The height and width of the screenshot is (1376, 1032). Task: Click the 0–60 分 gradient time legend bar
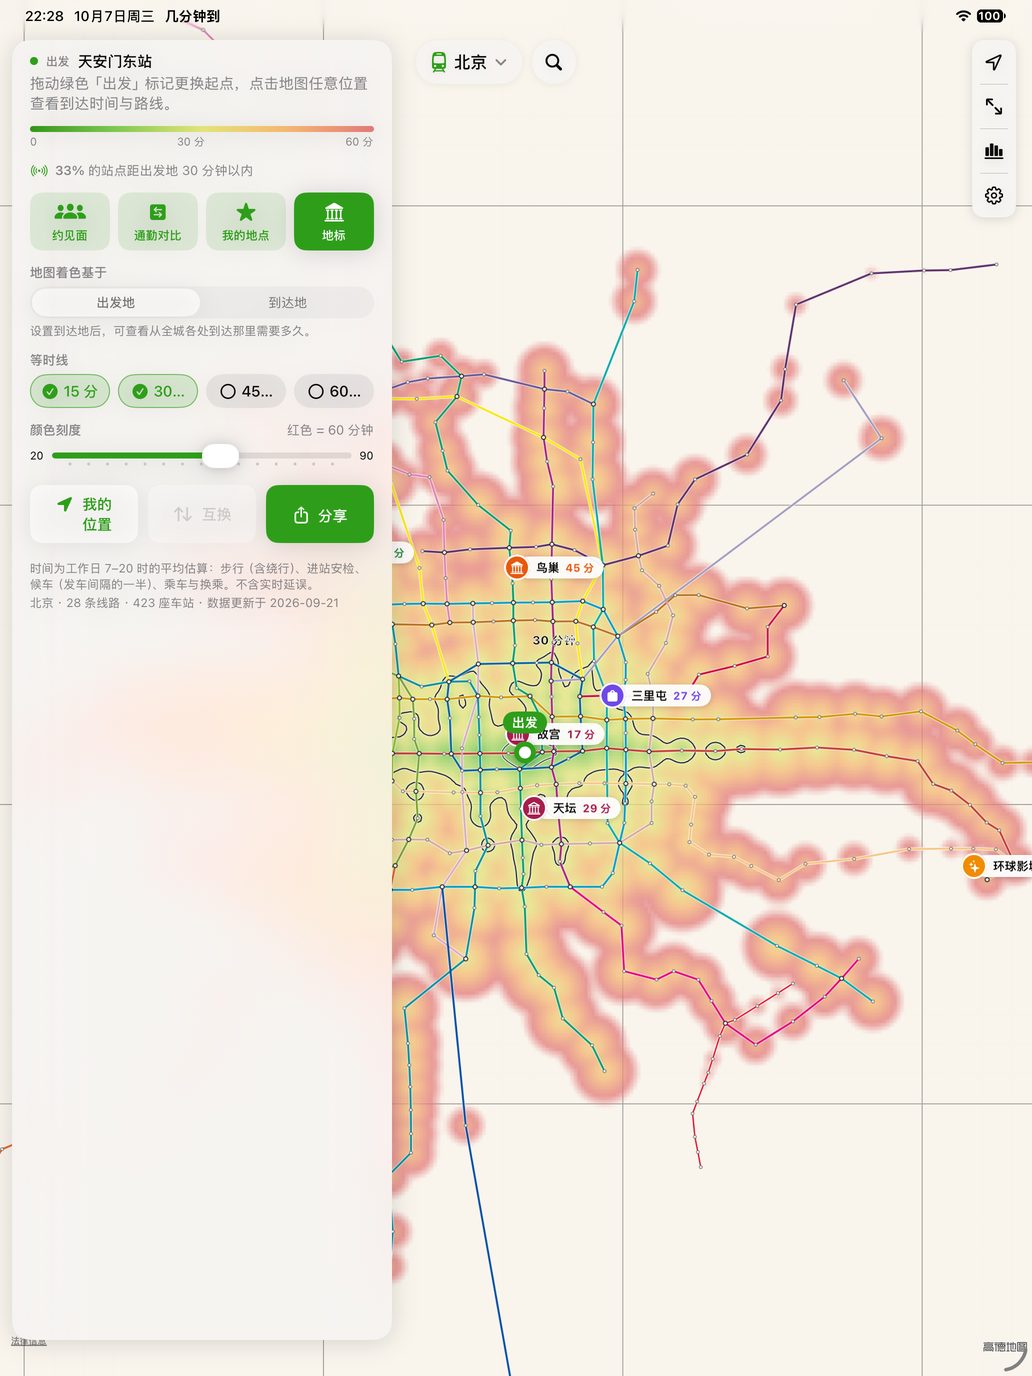[x=202, y=129]
